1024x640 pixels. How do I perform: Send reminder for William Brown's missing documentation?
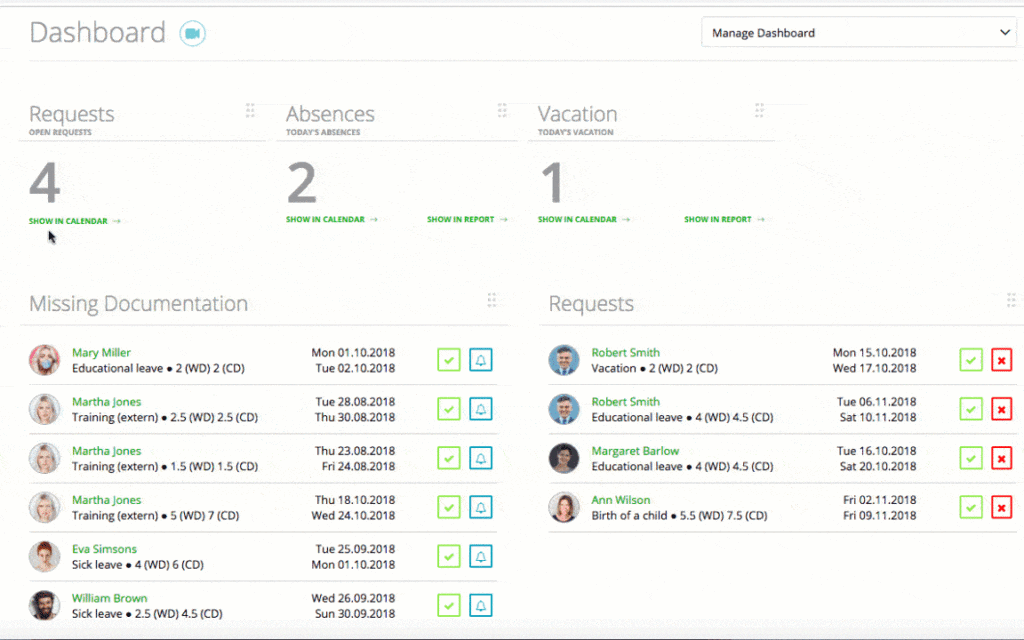(x=481, y=605)
